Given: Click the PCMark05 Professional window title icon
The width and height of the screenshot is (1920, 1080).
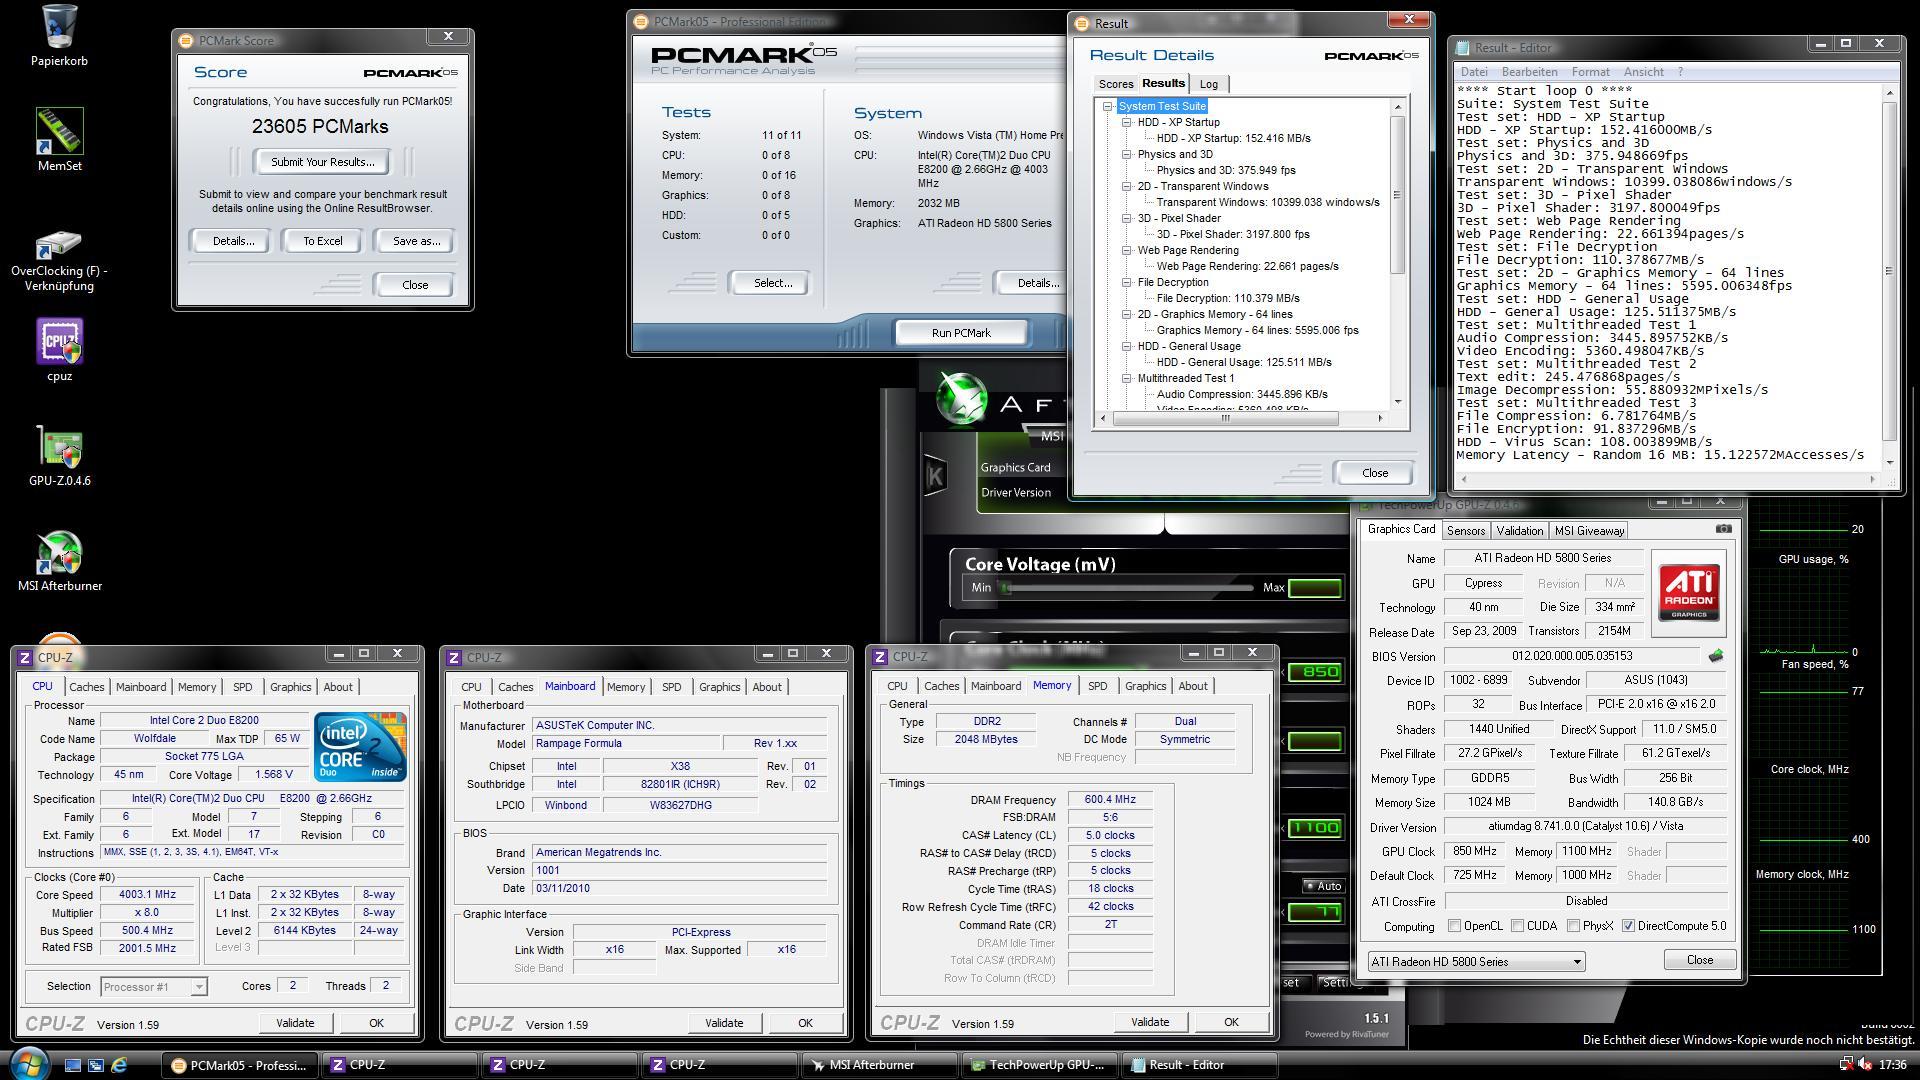Looking at the screenshot, I should pos(640,22).
